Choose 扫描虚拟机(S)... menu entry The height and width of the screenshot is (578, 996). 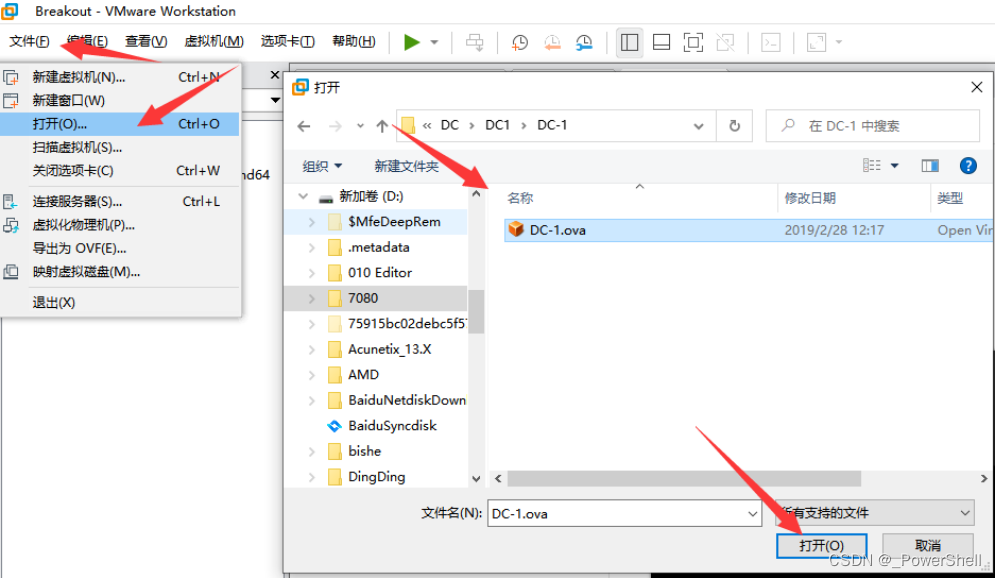(121, 147)
